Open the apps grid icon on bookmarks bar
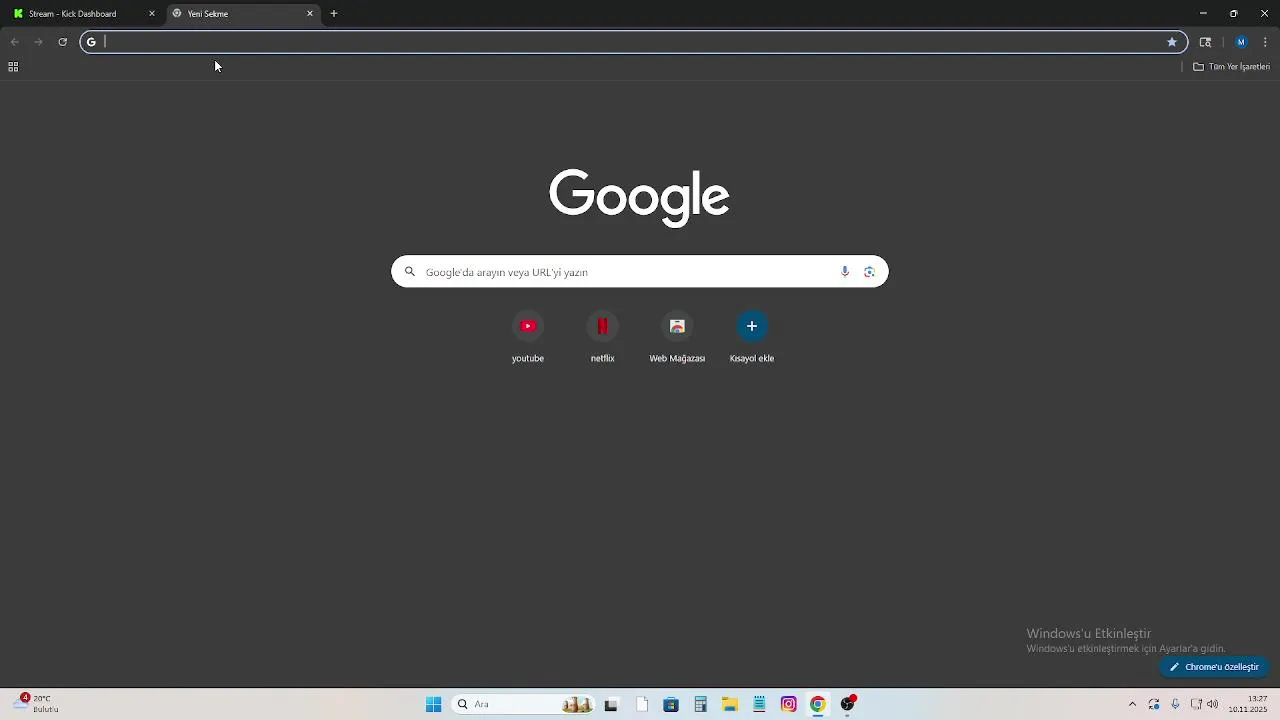Image resolution: width=1280 pixels, height=720 pixels. 13,67
